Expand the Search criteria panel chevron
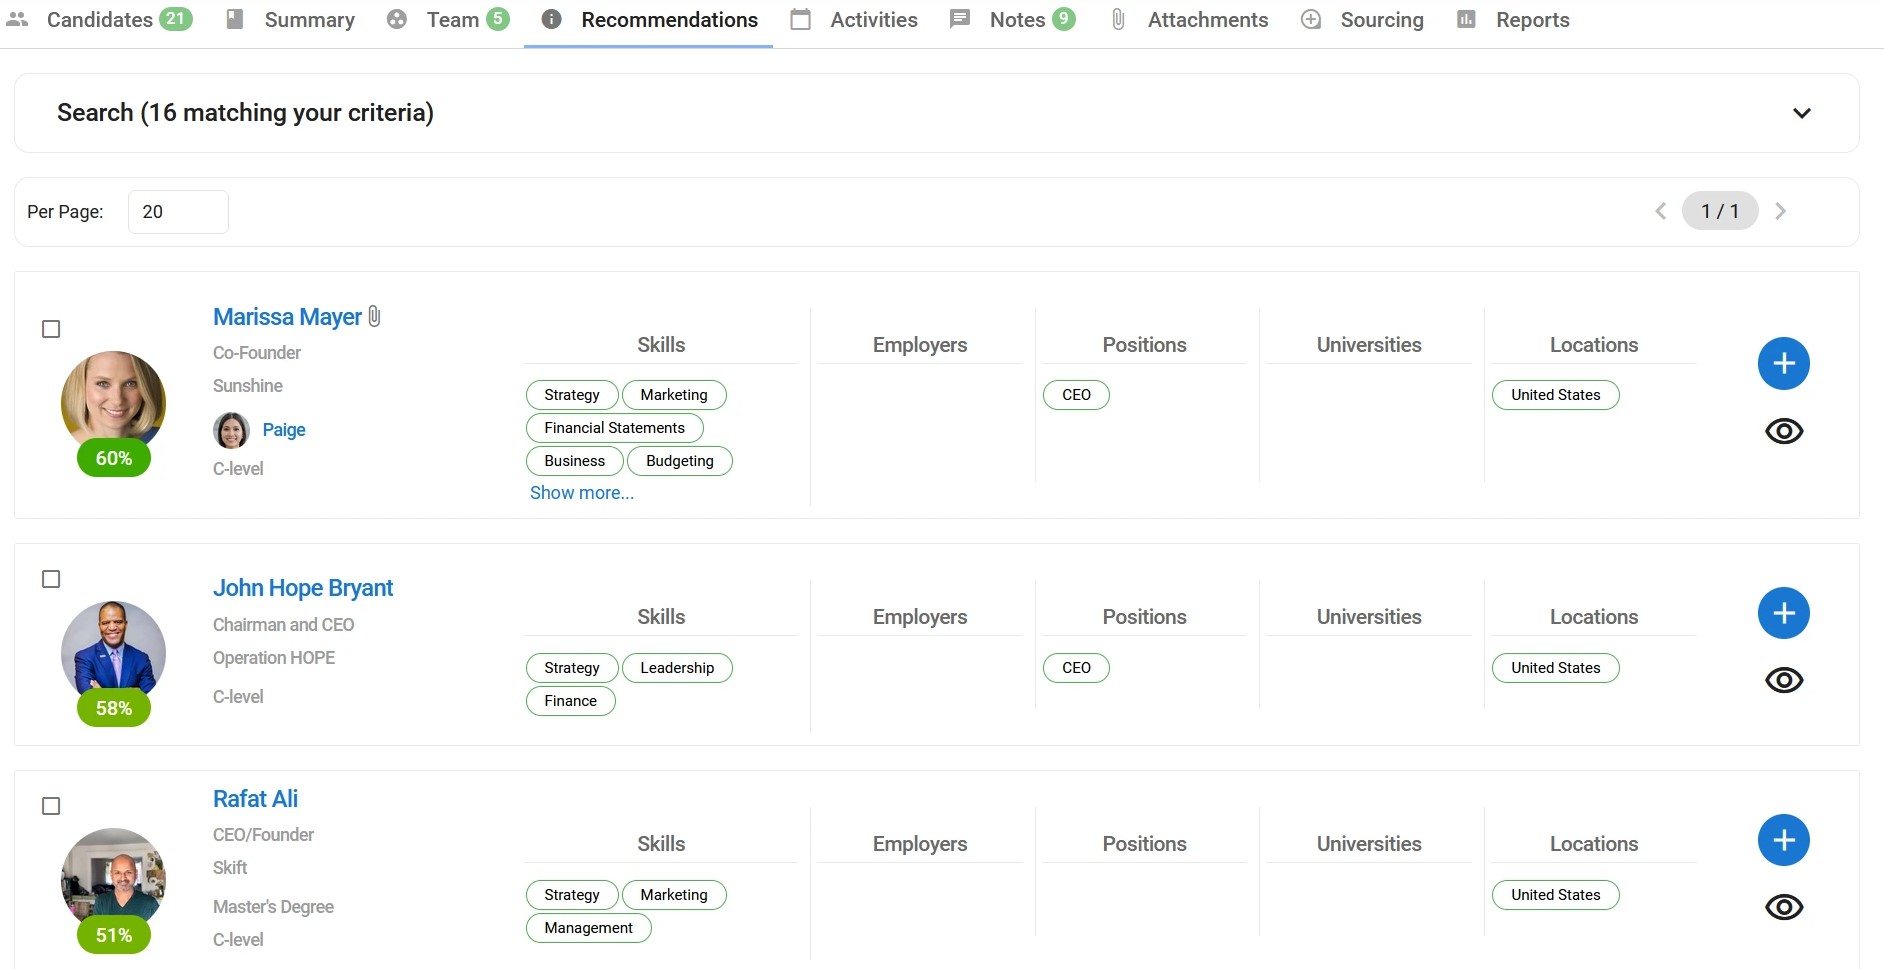 coord(1801,113)
